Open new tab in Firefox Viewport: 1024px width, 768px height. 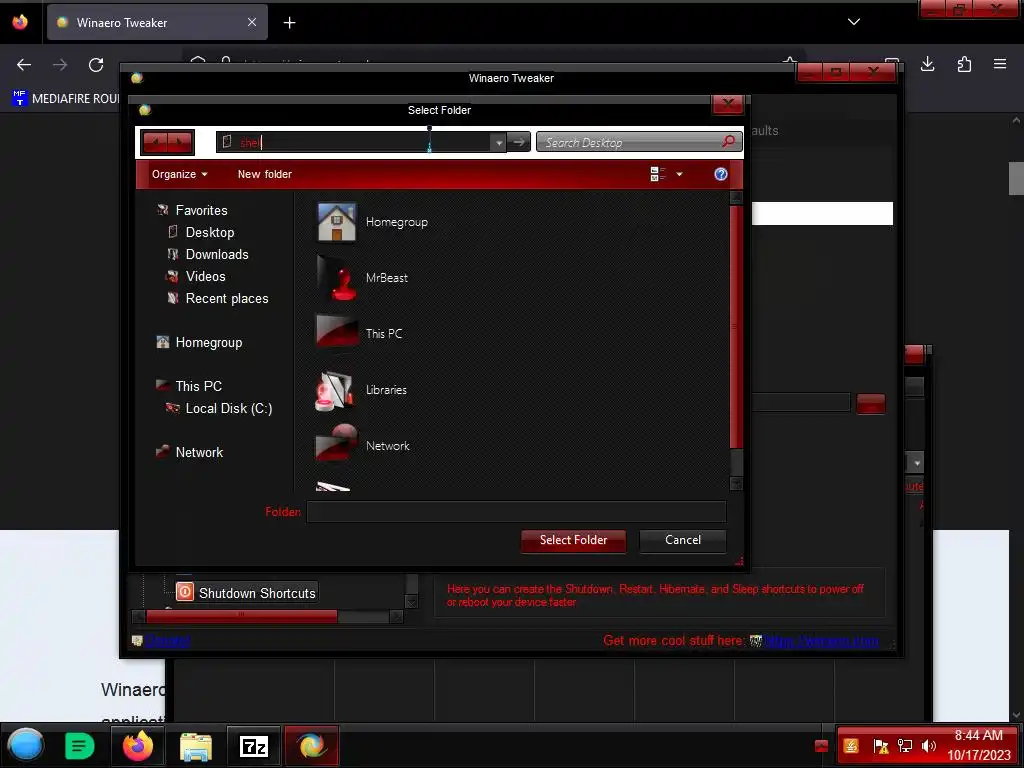(289, 23)
